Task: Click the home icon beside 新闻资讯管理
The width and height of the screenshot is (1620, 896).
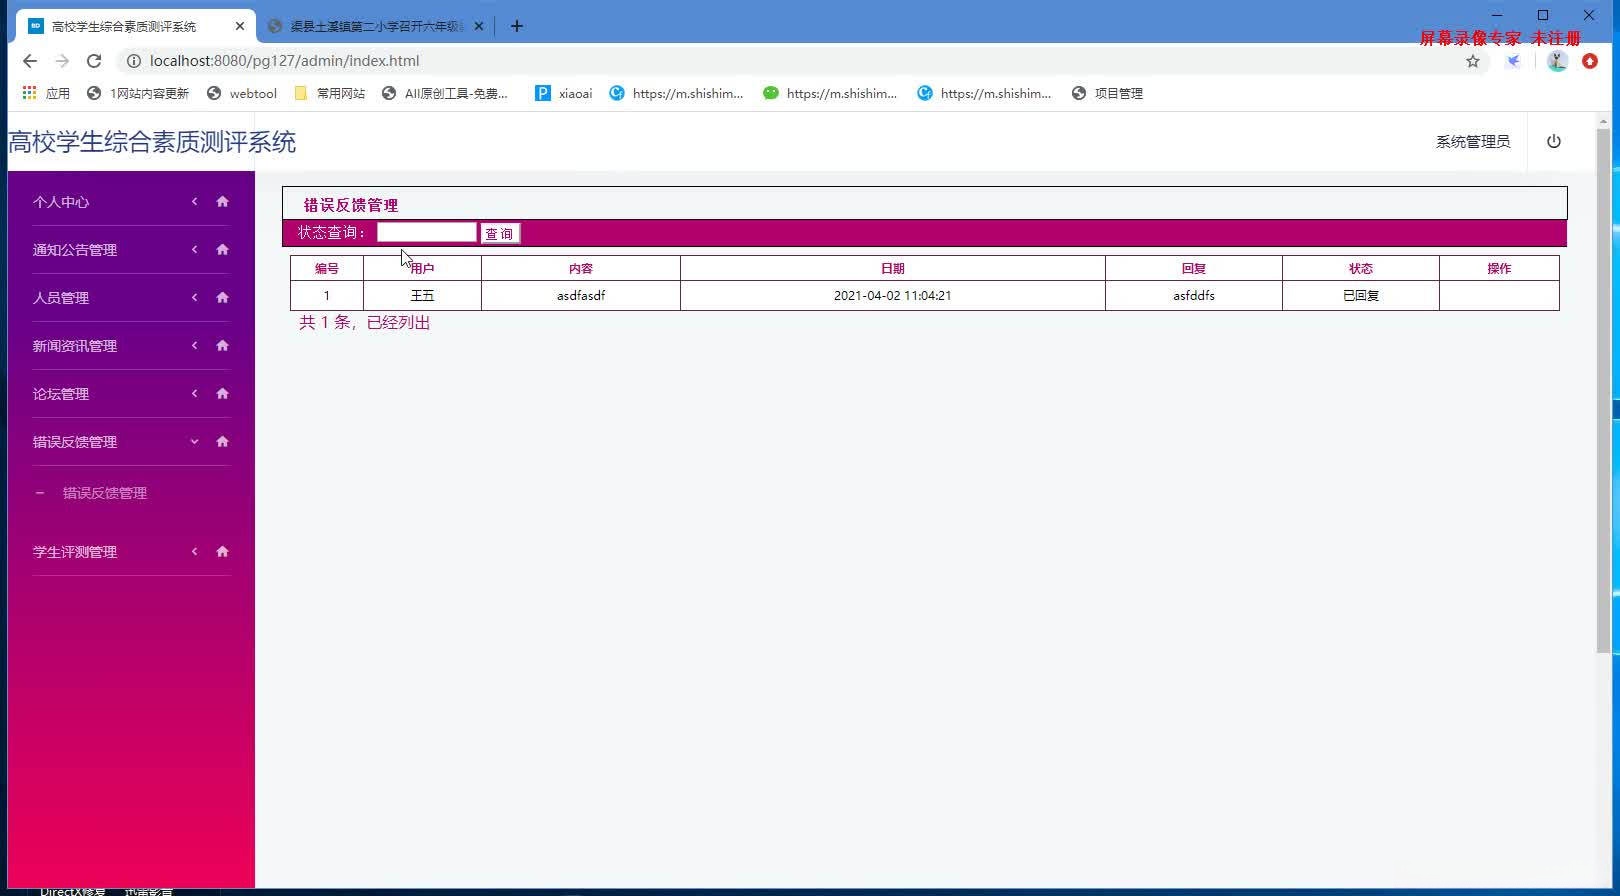Action: pyautogui.click(x=222, y=346)
